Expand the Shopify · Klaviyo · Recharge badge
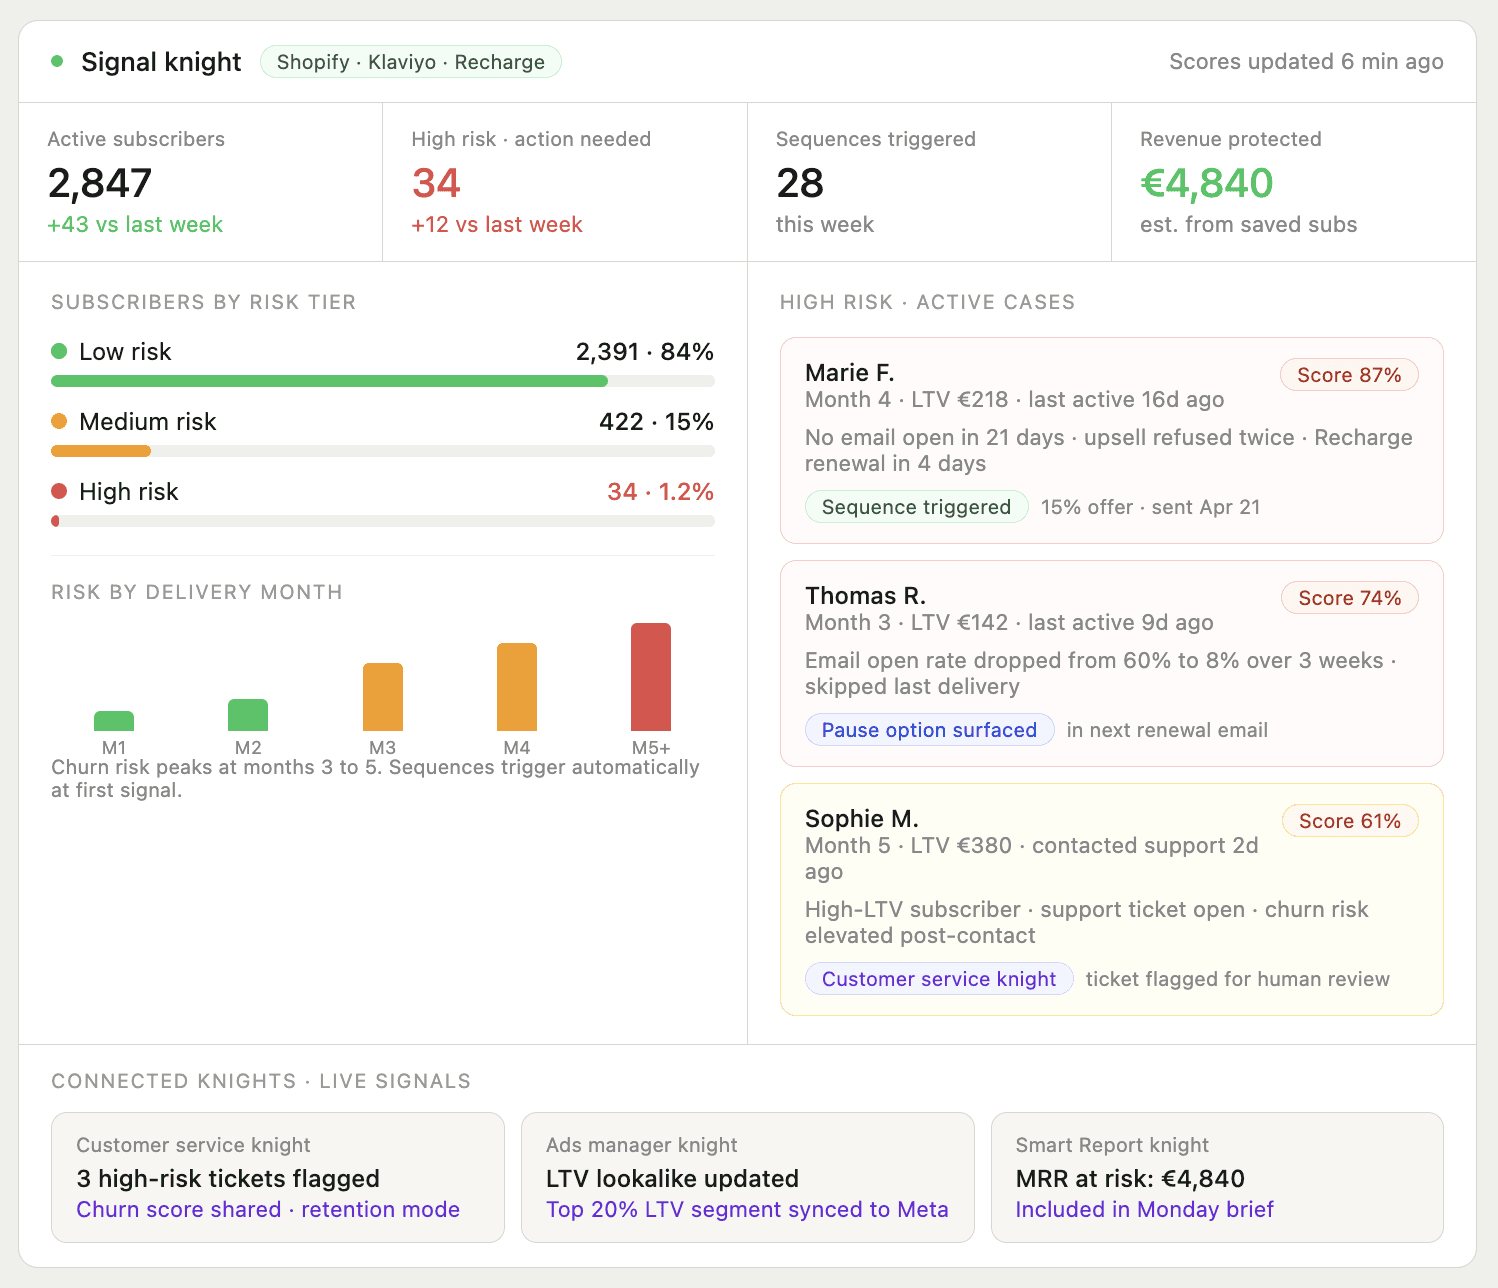This screenshot has width=1498, height=1288. 410,61
